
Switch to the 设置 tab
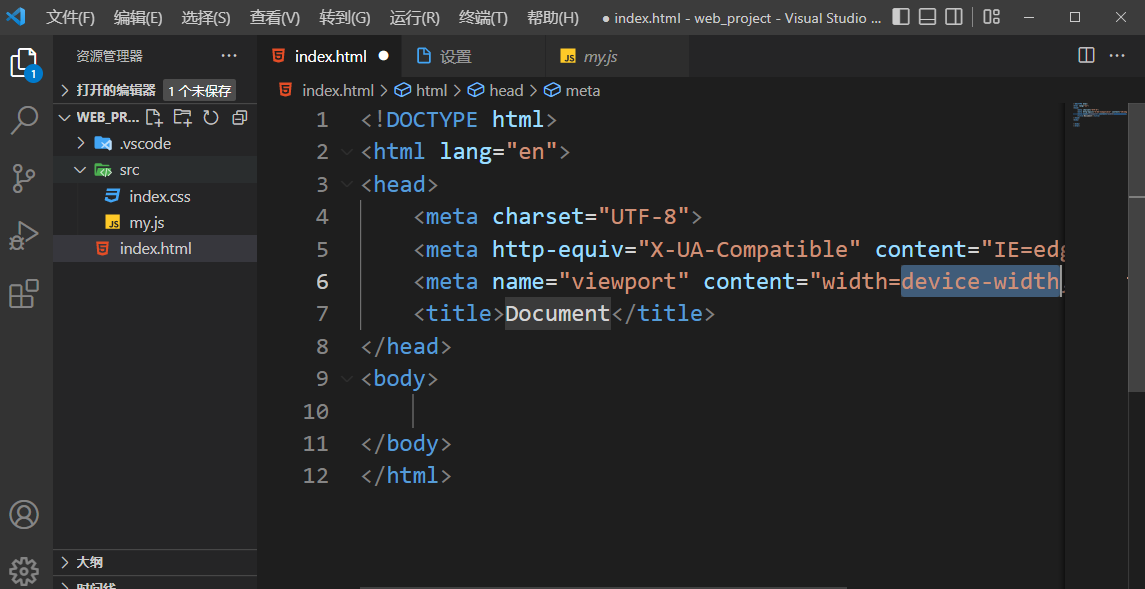473,56
